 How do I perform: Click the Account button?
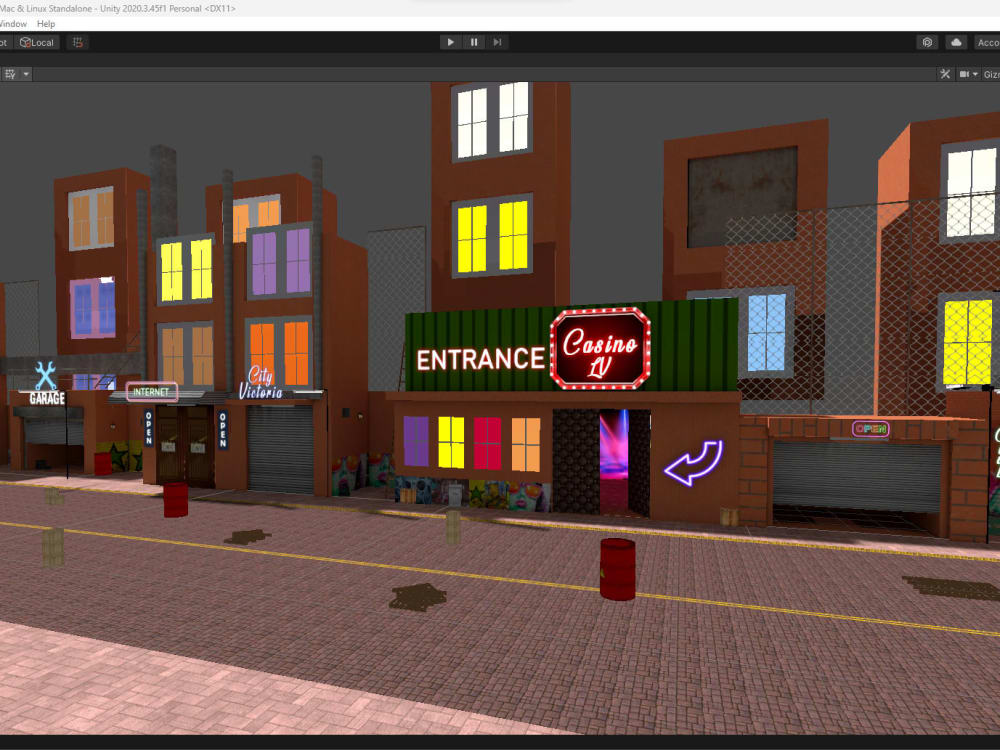(988, 42)
